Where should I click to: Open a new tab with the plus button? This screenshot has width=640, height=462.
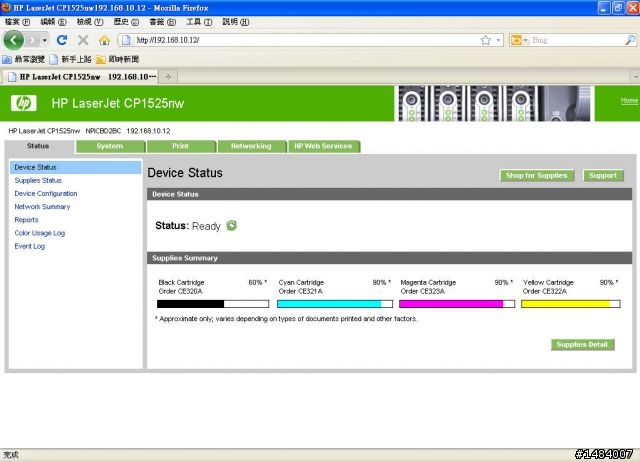(168, 77)
